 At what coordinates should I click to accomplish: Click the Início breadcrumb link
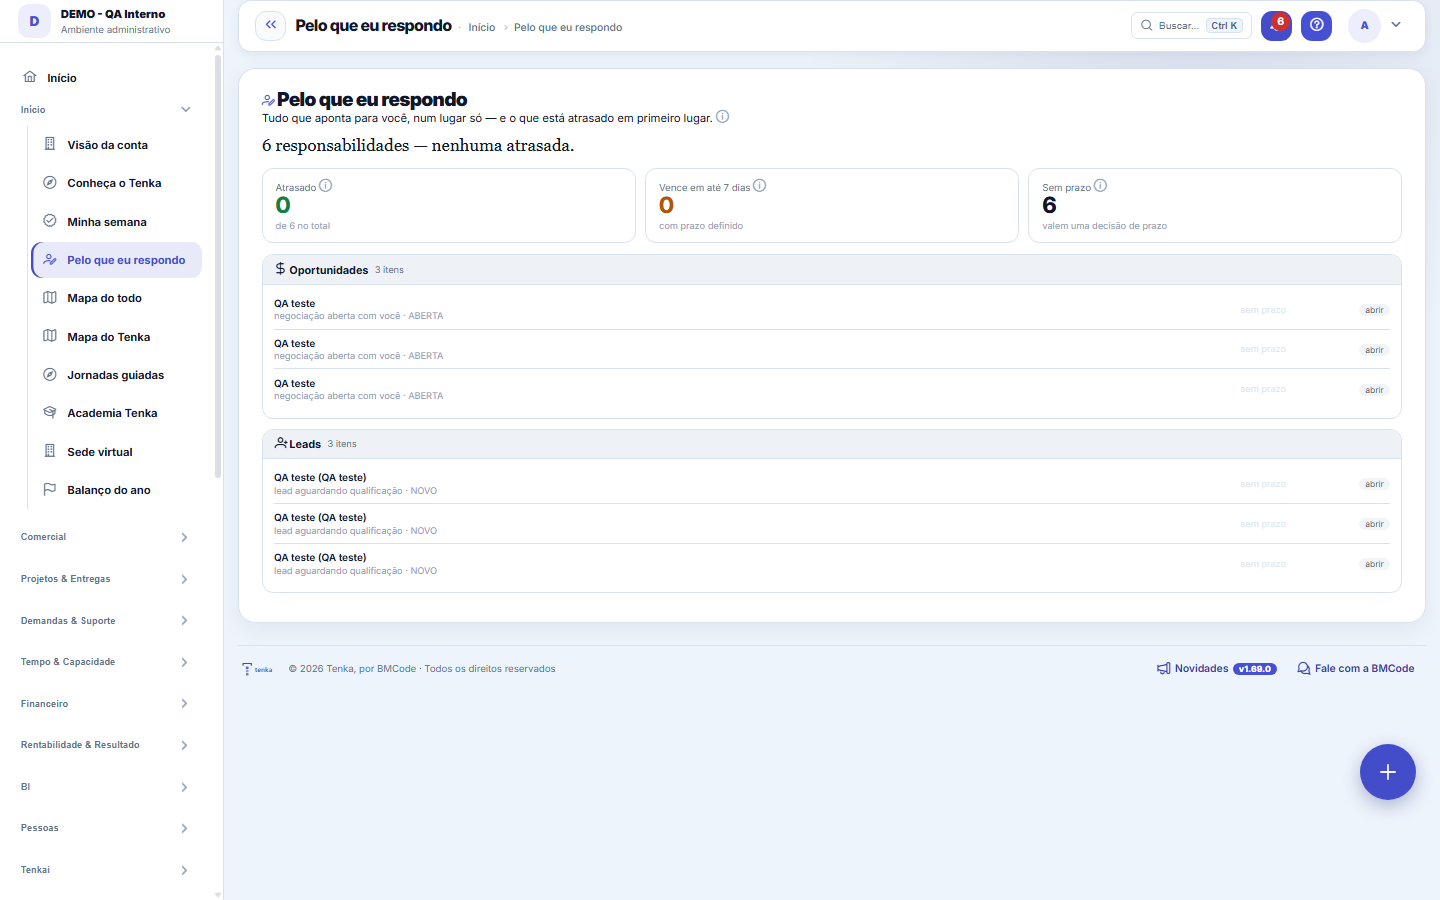(x=482, y=27)
